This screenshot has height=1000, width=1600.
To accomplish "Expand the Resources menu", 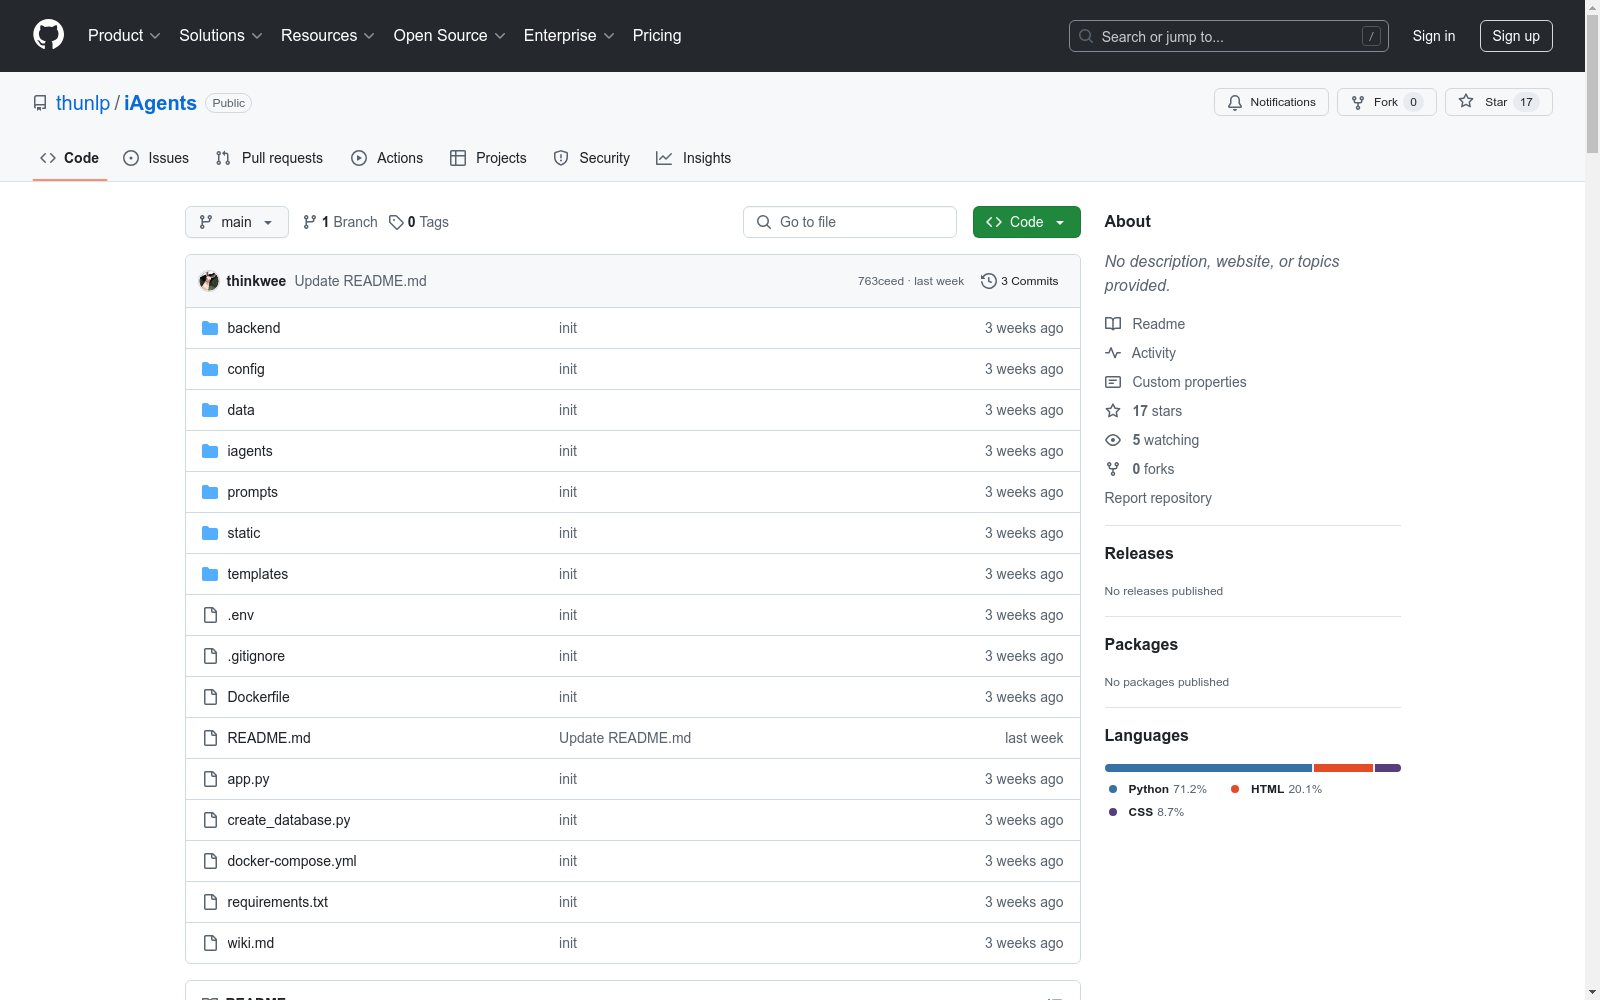I will click(x=328, y=36).
